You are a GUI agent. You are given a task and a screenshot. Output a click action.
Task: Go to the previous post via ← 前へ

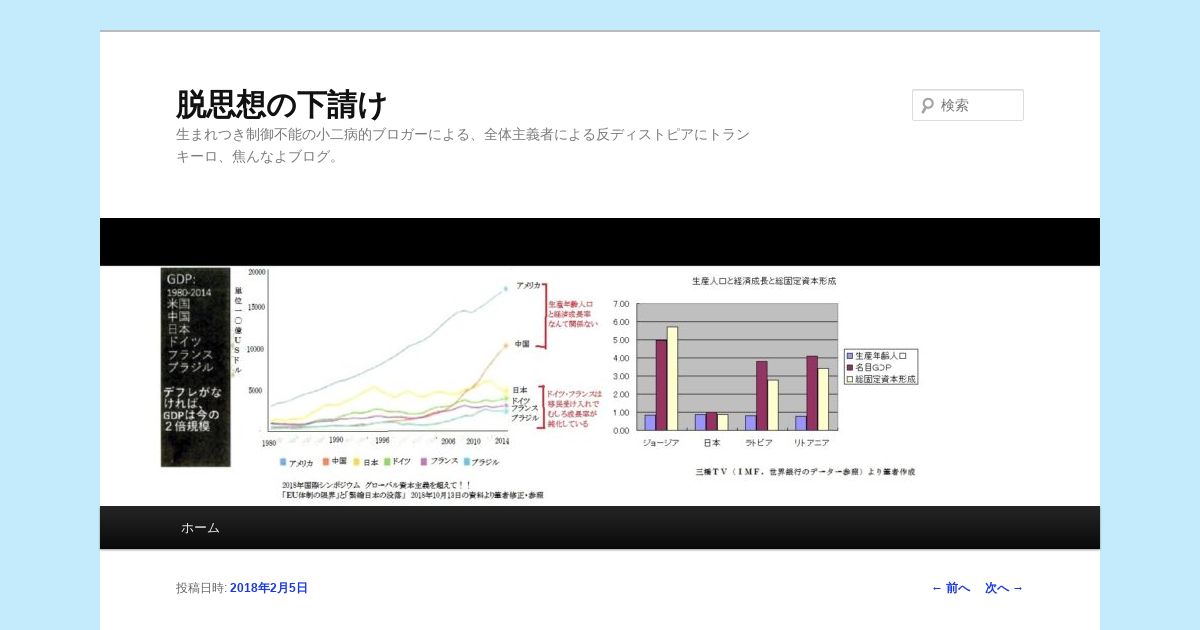click(x=950, y=588)
